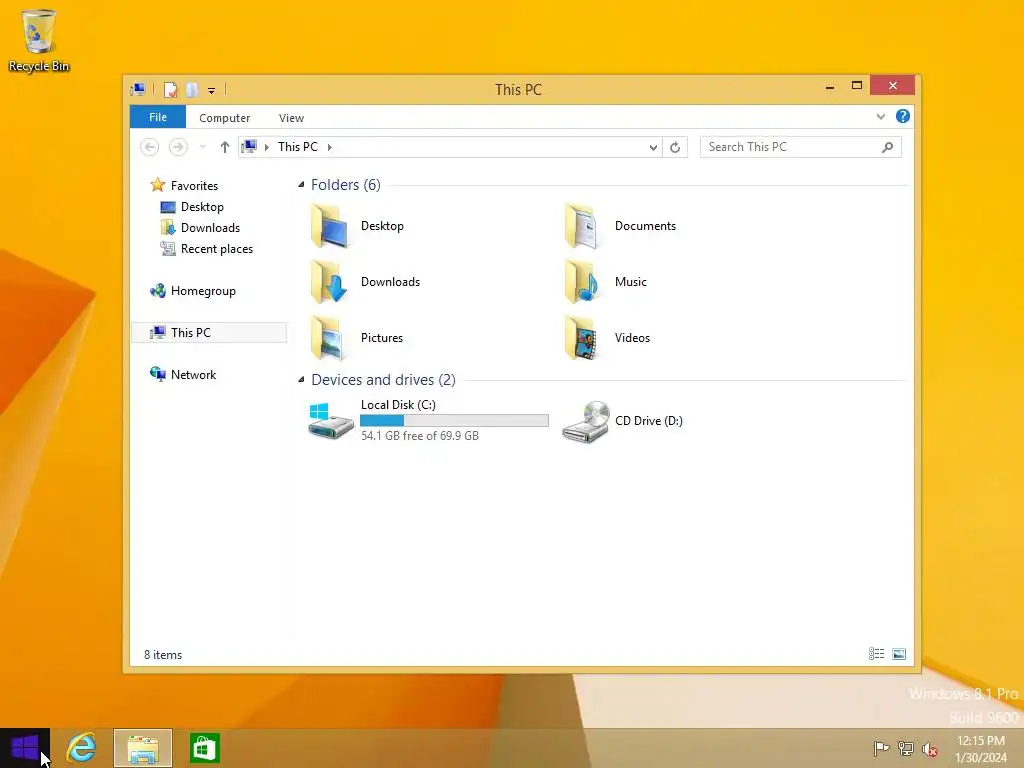Go up one level with Up arrow
Image resolution: width=1024 pixels, height=768 pixels.
225,147
